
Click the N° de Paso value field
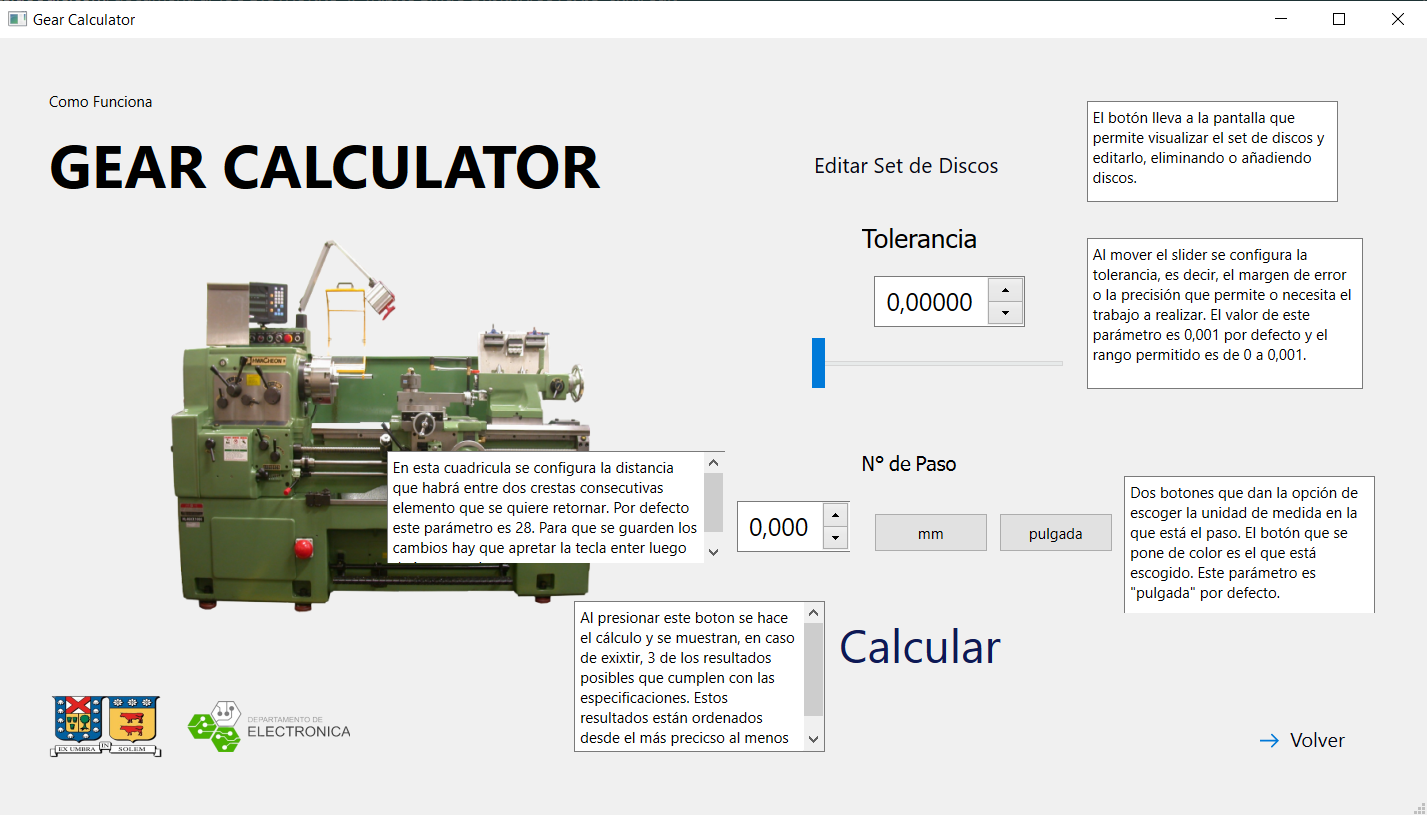(x=779, y=527)
